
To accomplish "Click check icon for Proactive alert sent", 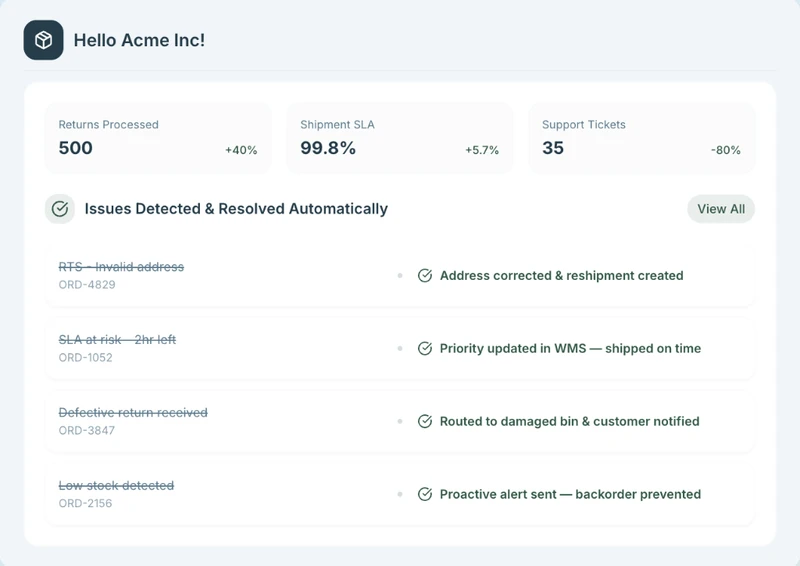I will point(425,494).
